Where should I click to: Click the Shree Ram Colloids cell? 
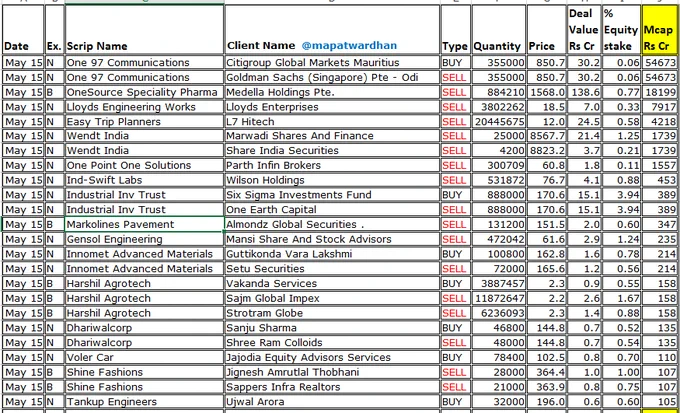click(332, 342)
